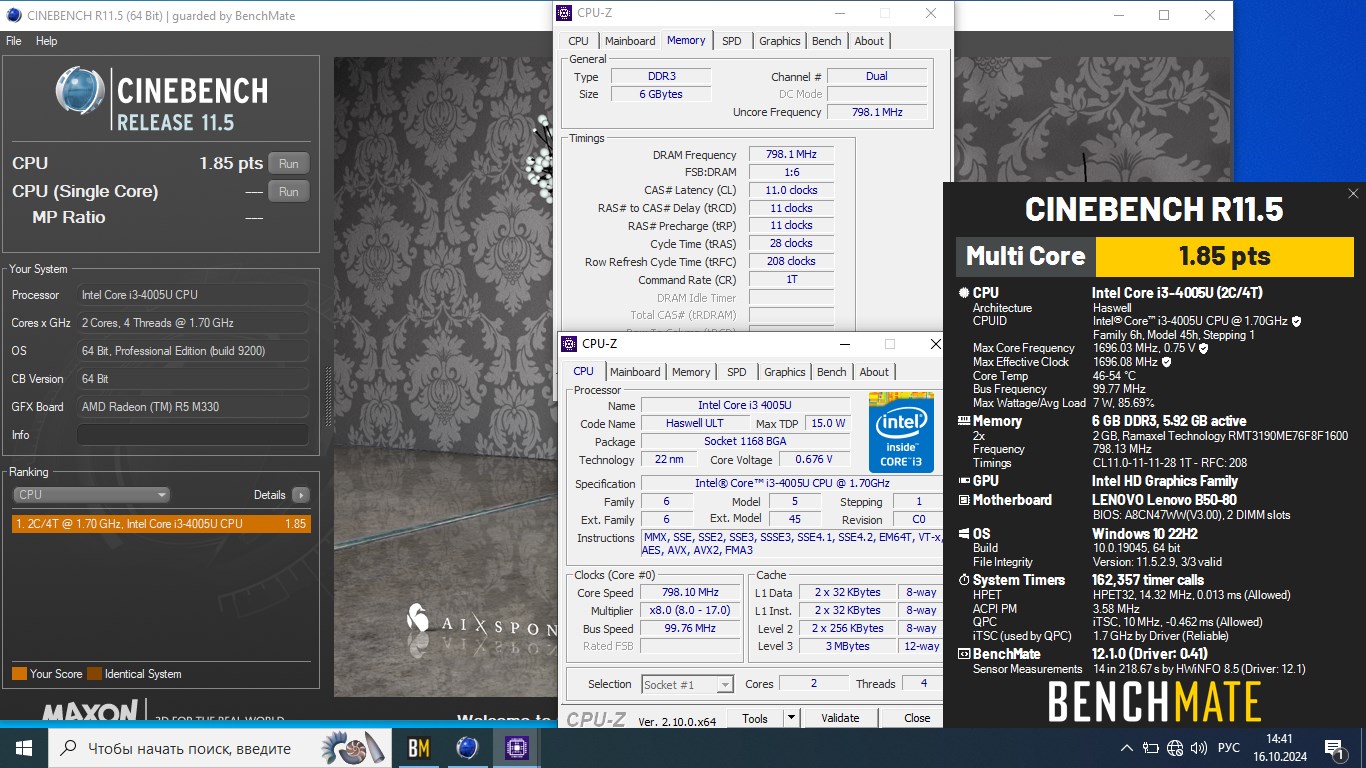Click the CAS# Latency 11.0 clocks value
This screenshot has width=1366, height=768.
click(x=791, y=190)
